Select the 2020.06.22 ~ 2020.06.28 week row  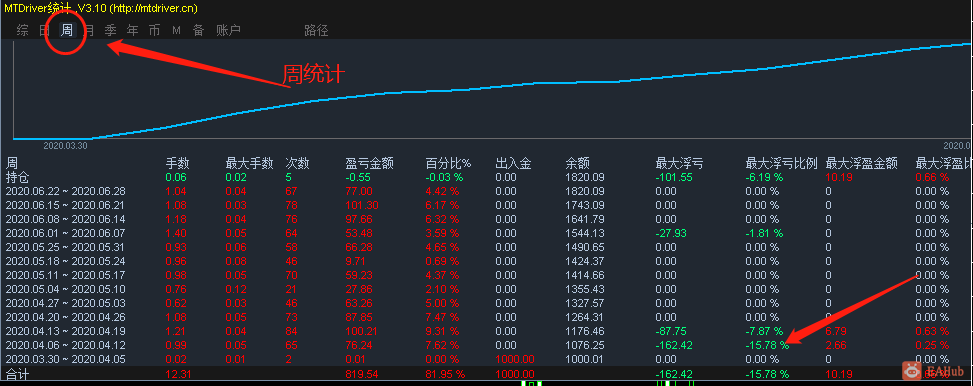pyautogui.click(x=486, y=191)
